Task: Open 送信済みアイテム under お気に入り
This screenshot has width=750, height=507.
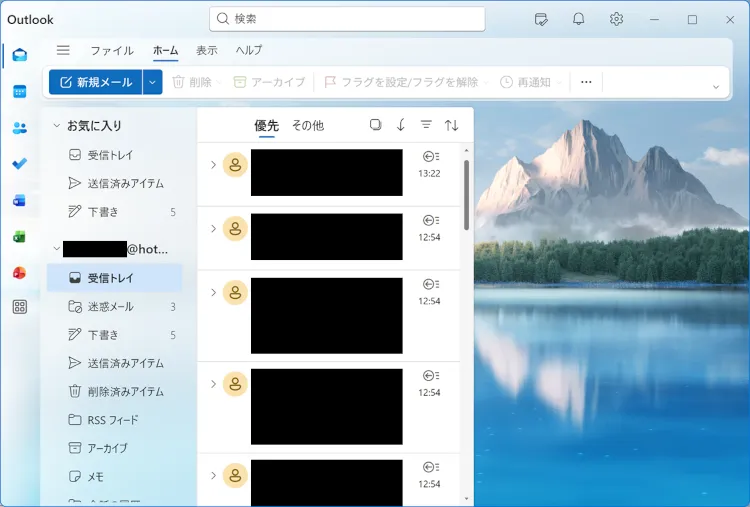Action: tap(115, 183)
